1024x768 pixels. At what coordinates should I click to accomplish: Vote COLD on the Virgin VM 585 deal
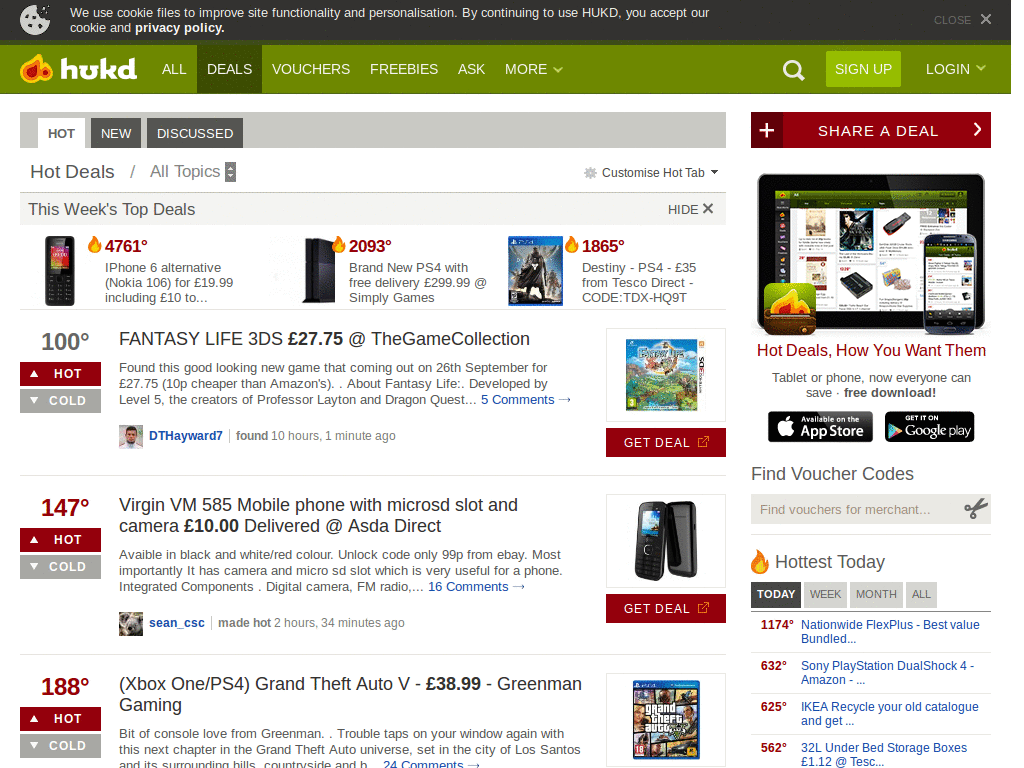click(60, 567)
